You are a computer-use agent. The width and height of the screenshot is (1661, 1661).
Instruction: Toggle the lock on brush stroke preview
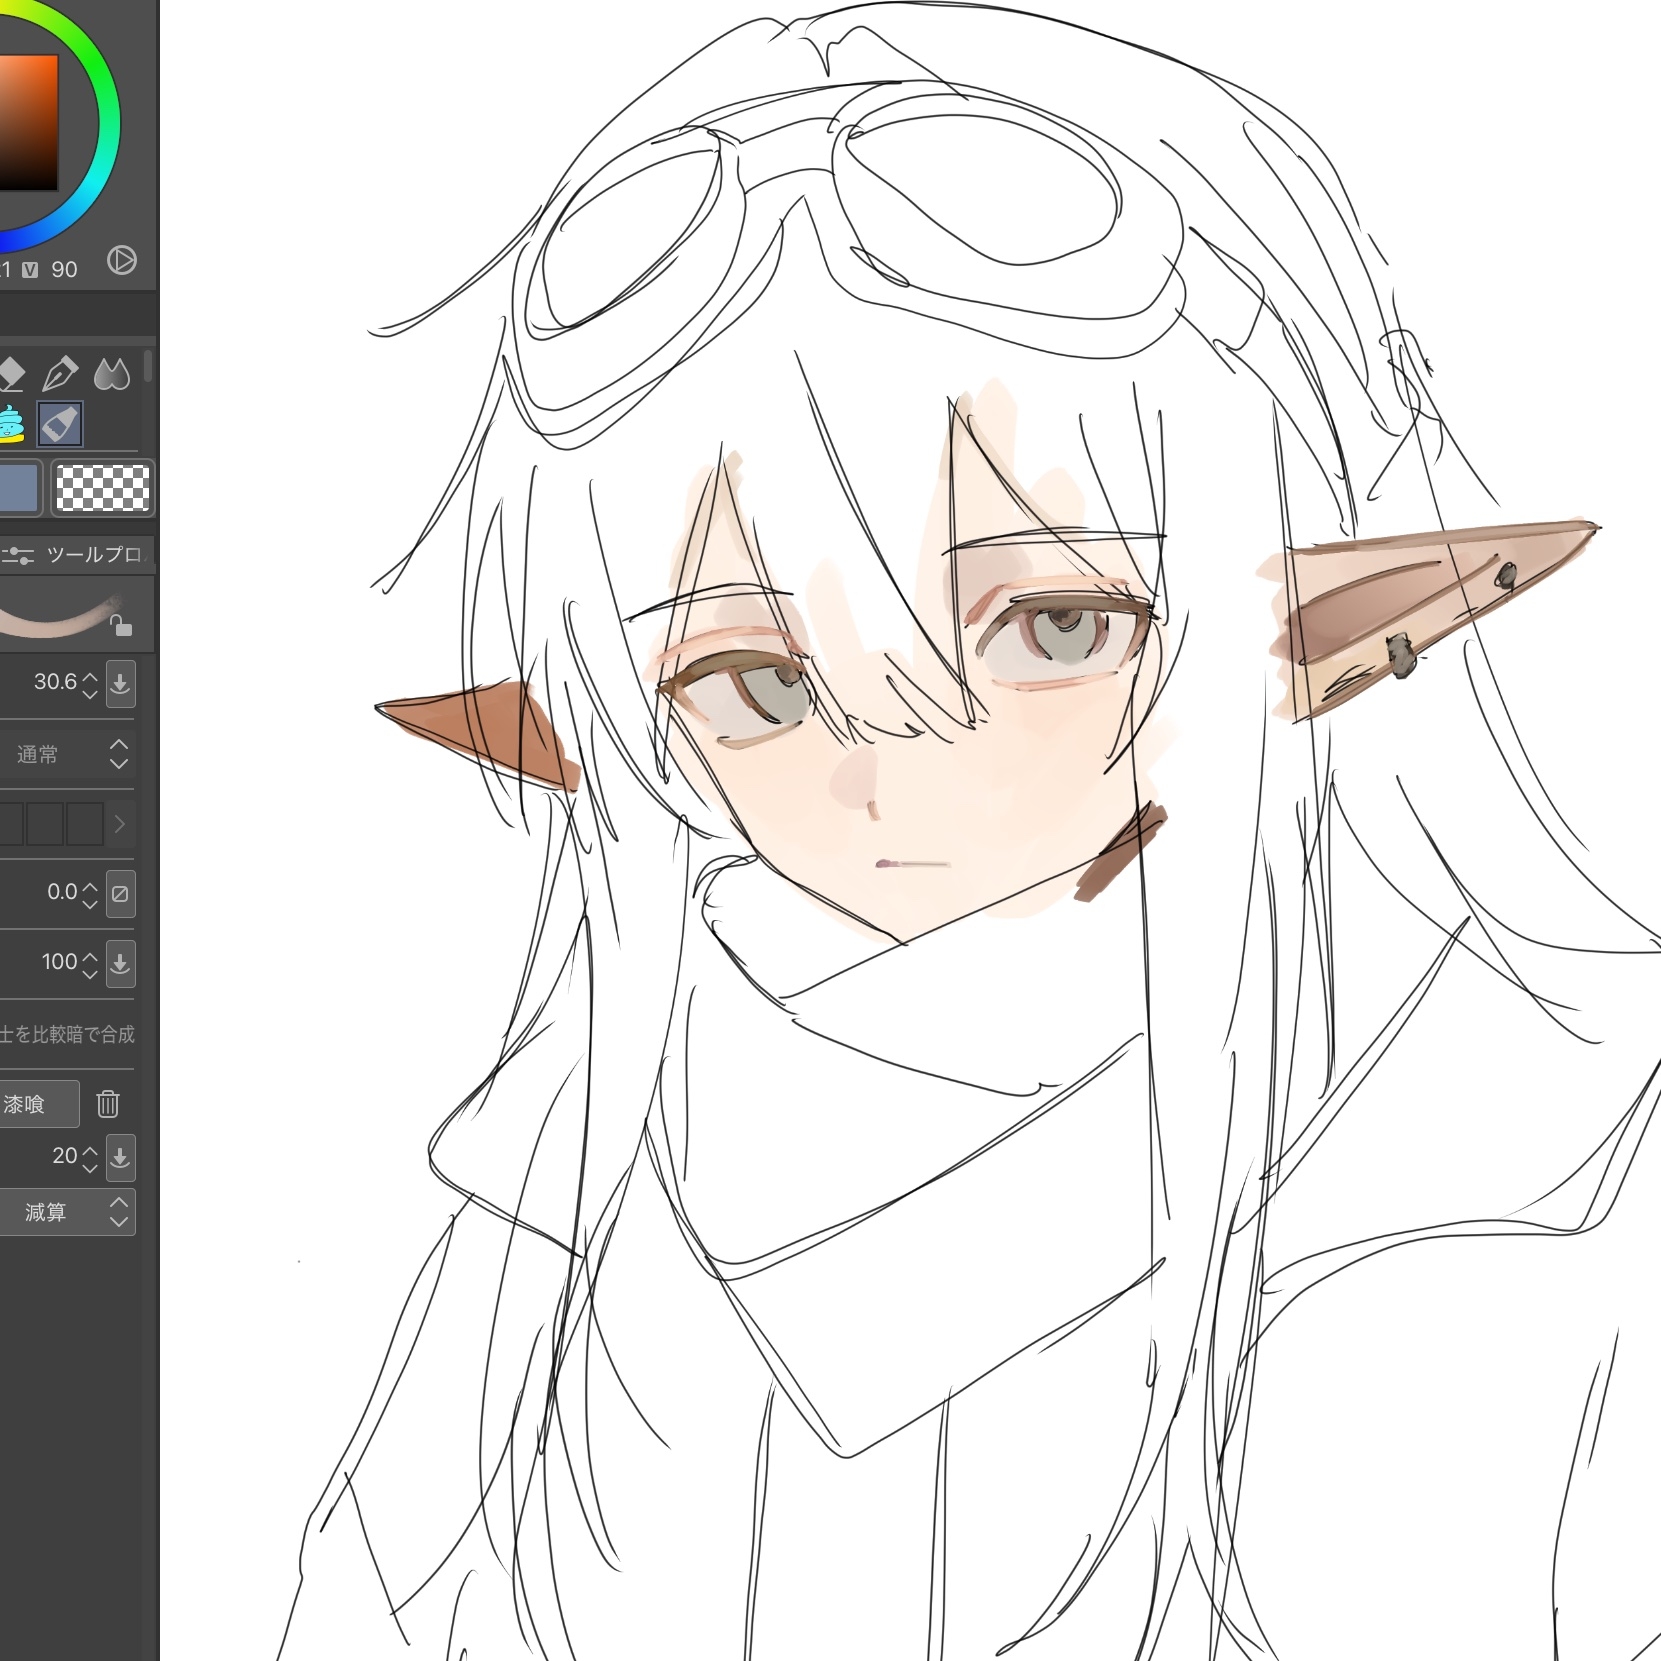click(121, 627)
